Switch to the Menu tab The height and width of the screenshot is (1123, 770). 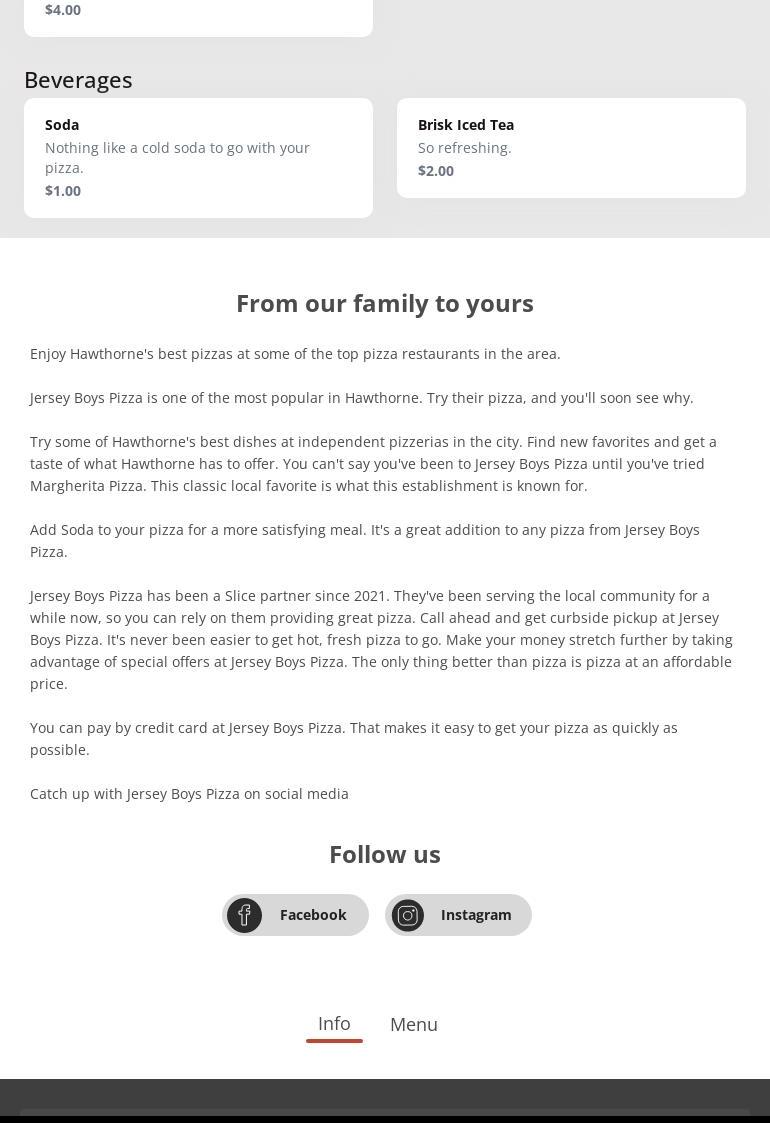[414, 1025]
